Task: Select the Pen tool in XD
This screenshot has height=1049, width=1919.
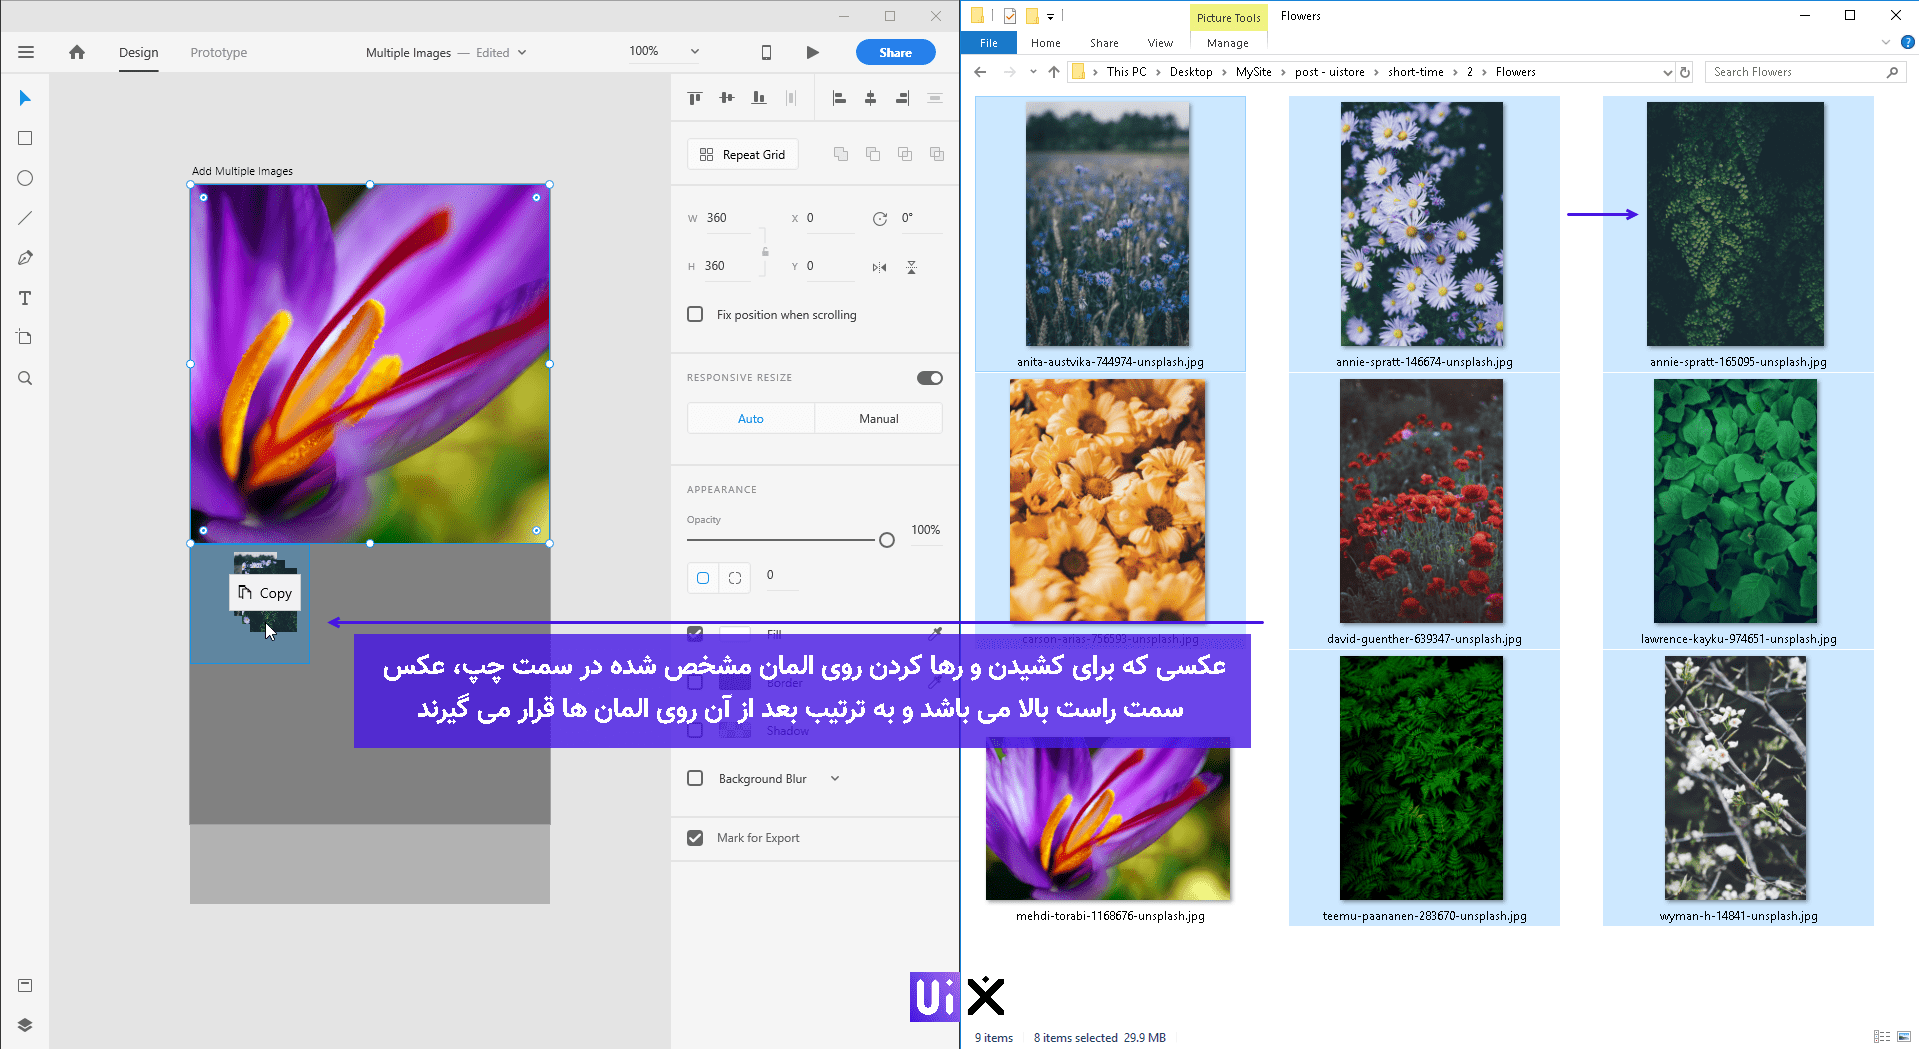Action: [25, 258]
